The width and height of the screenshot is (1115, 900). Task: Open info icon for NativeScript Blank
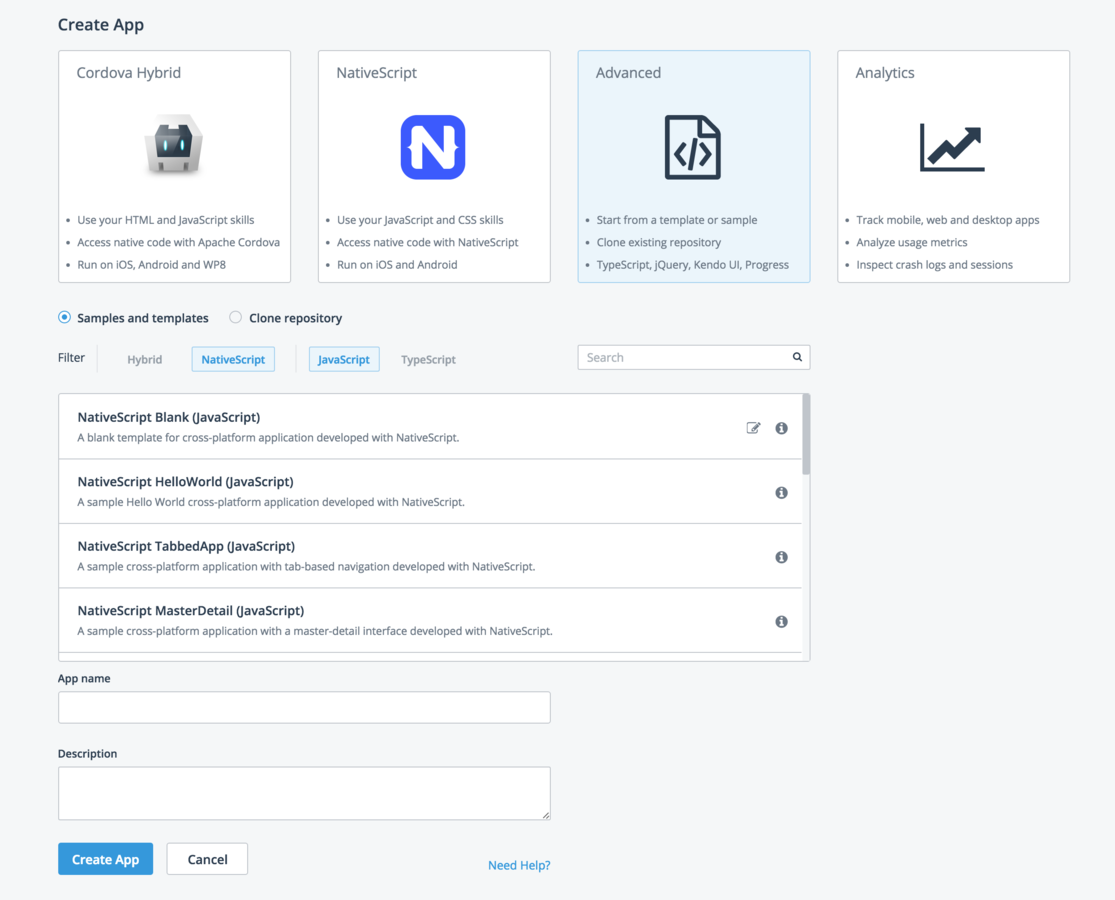click(x=781, y=428)
